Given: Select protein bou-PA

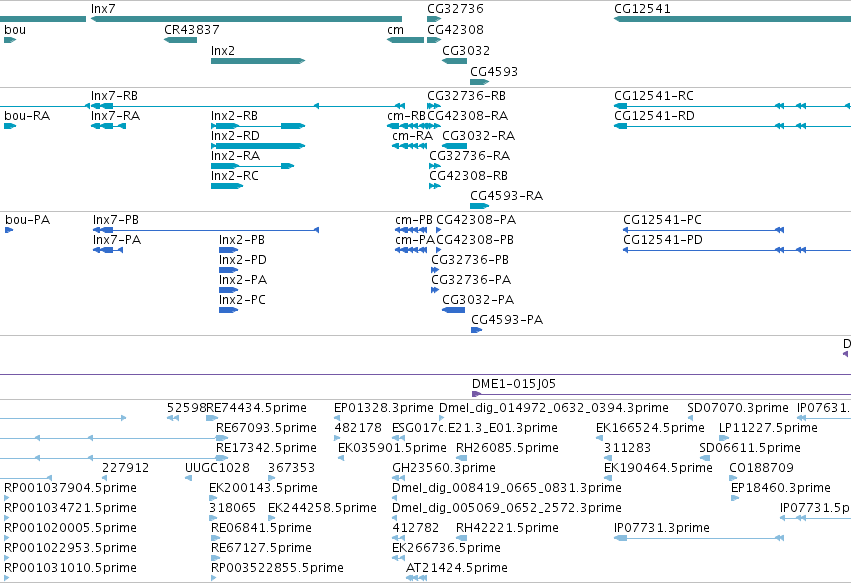Looking at the screenshot, I should (9, 230).
